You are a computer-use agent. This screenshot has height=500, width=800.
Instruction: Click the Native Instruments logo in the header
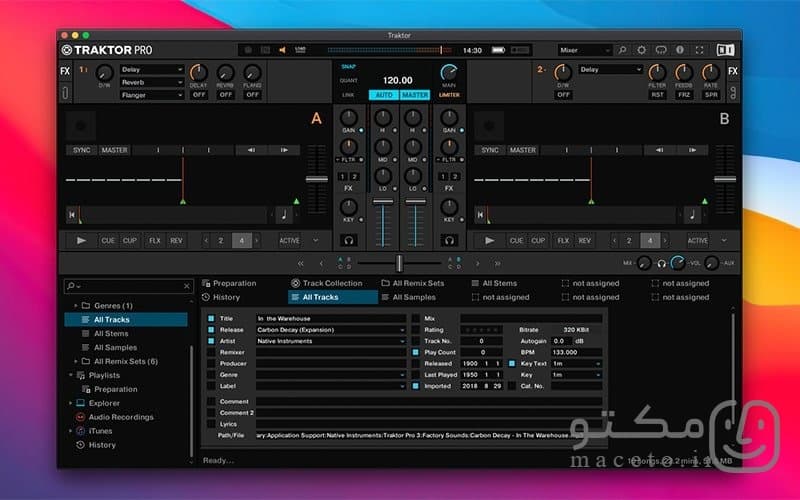(x=725, y=49)
